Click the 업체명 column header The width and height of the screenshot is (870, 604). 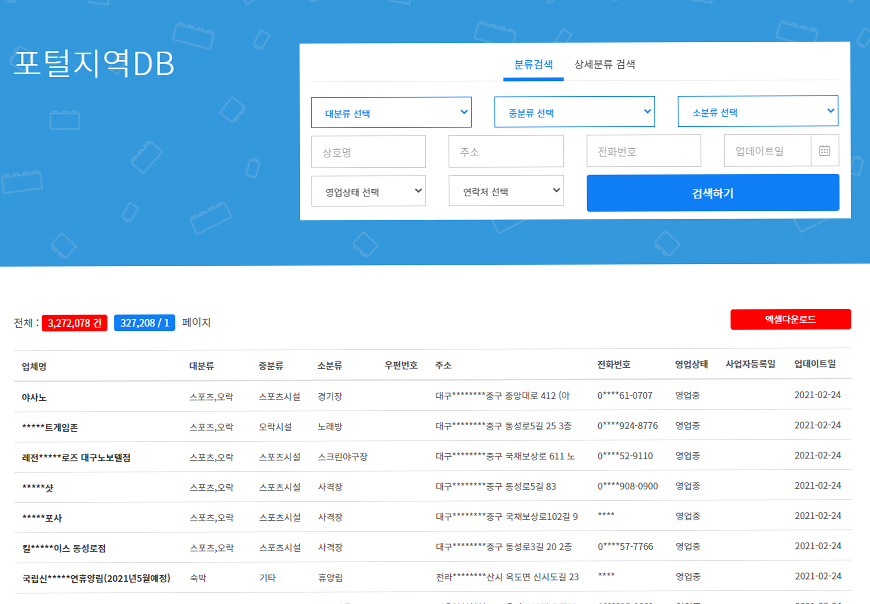click(34, 367)
